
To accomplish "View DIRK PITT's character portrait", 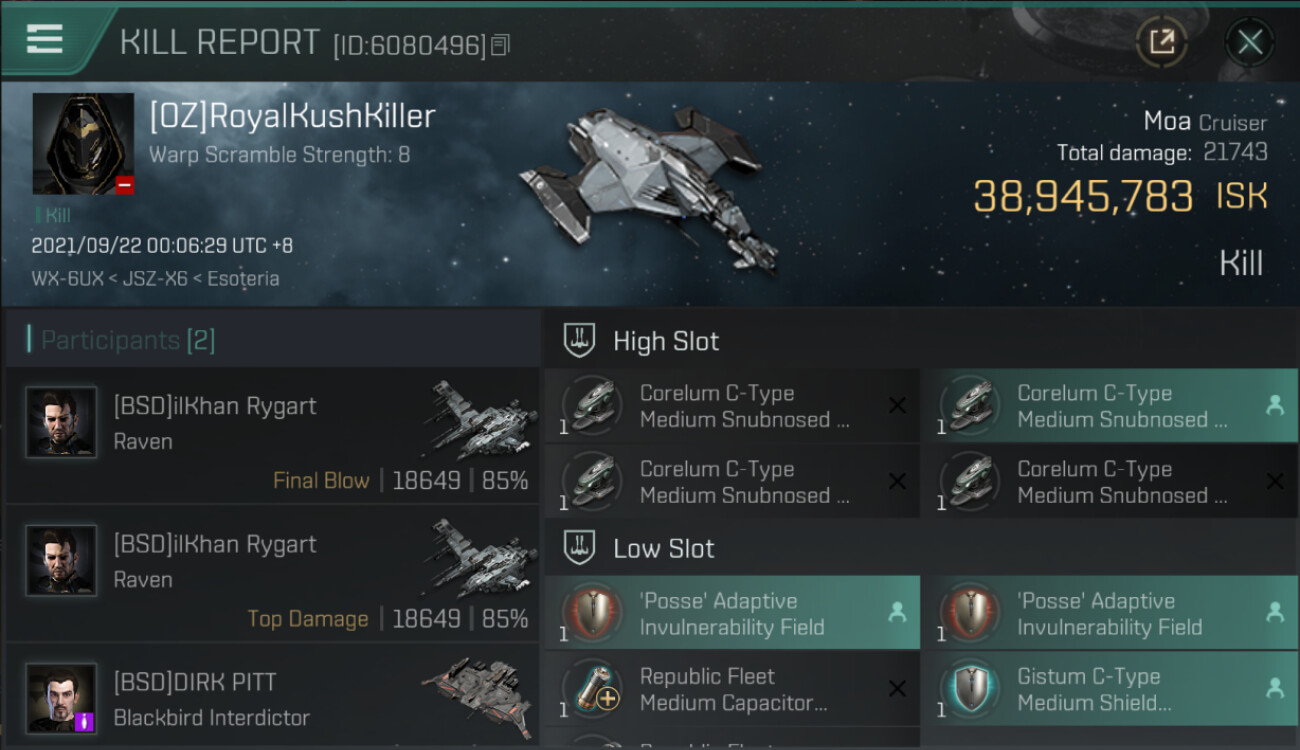I will pos(62,697).
